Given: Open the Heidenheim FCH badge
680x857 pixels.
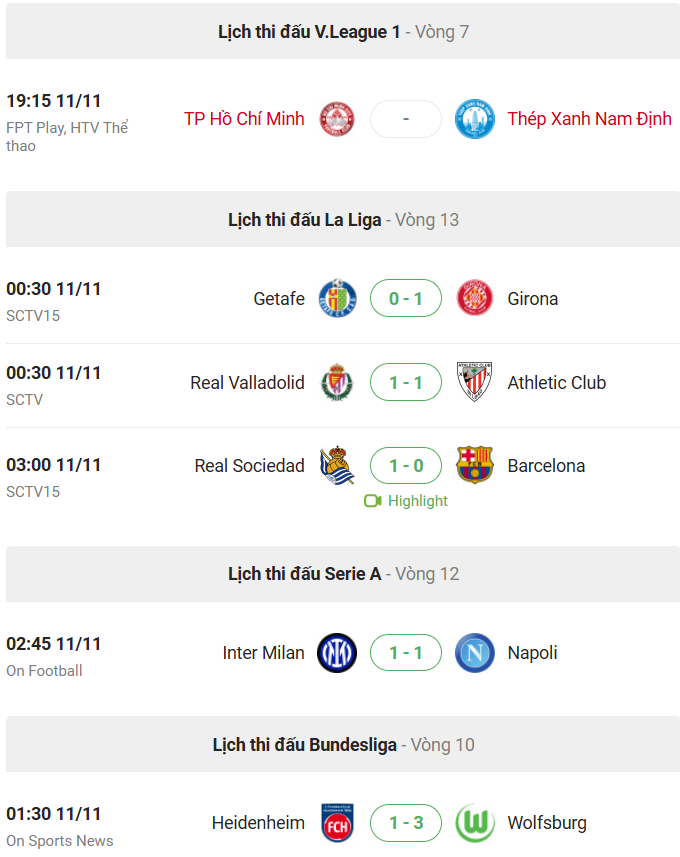Looking at the screenshot, I should point(337,823).
